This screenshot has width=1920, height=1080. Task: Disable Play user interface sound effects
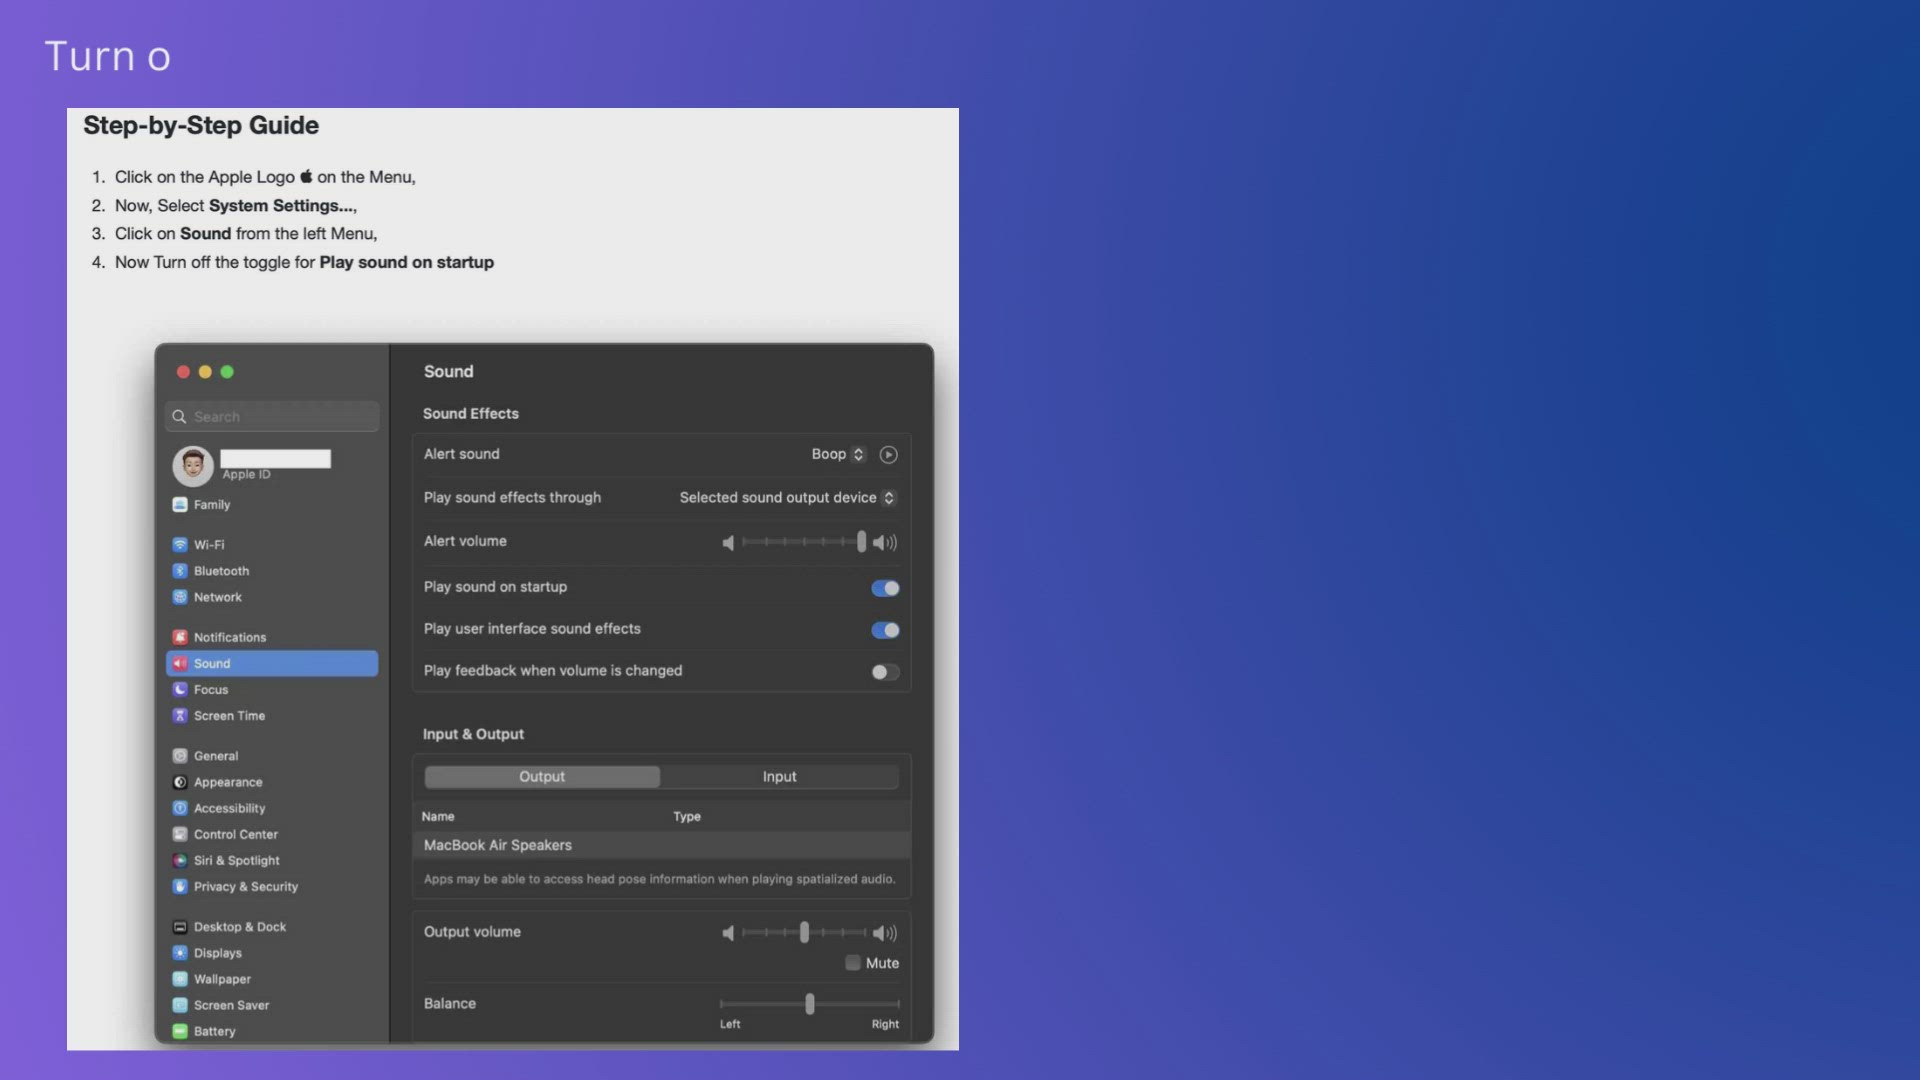point(885,630)
